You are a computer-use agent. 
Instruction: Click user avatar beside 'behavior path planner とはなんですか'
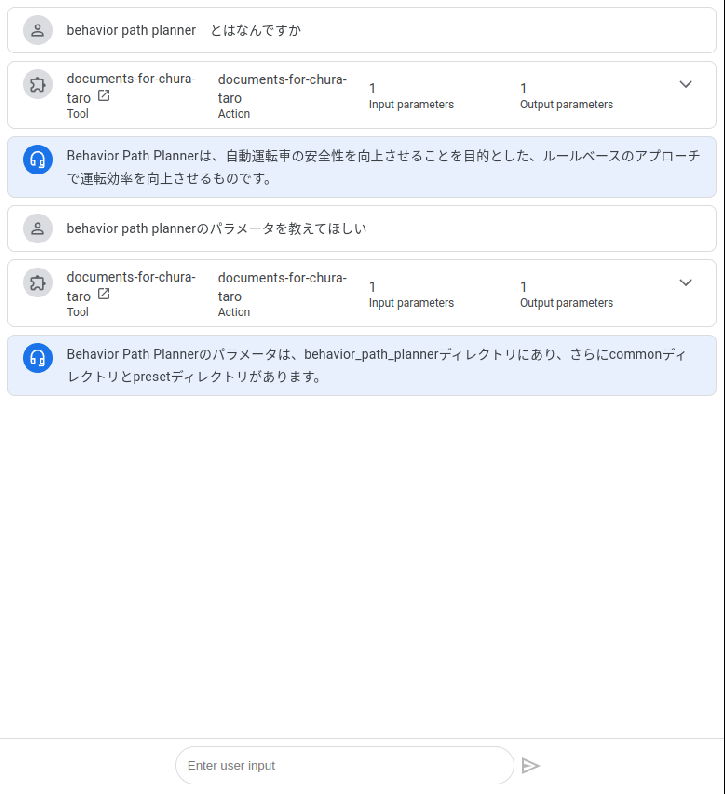[x=38, y=30]
